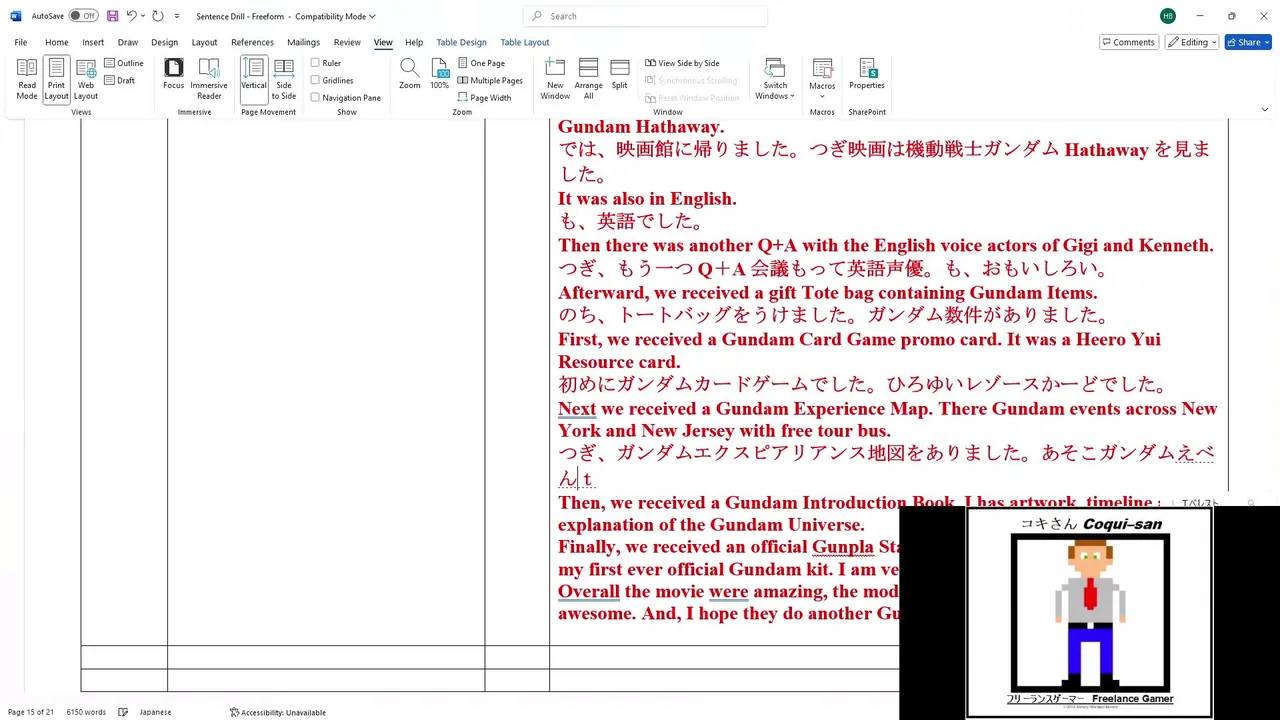Open the Insert tab
1280x720 pixels.
[93, 42]
